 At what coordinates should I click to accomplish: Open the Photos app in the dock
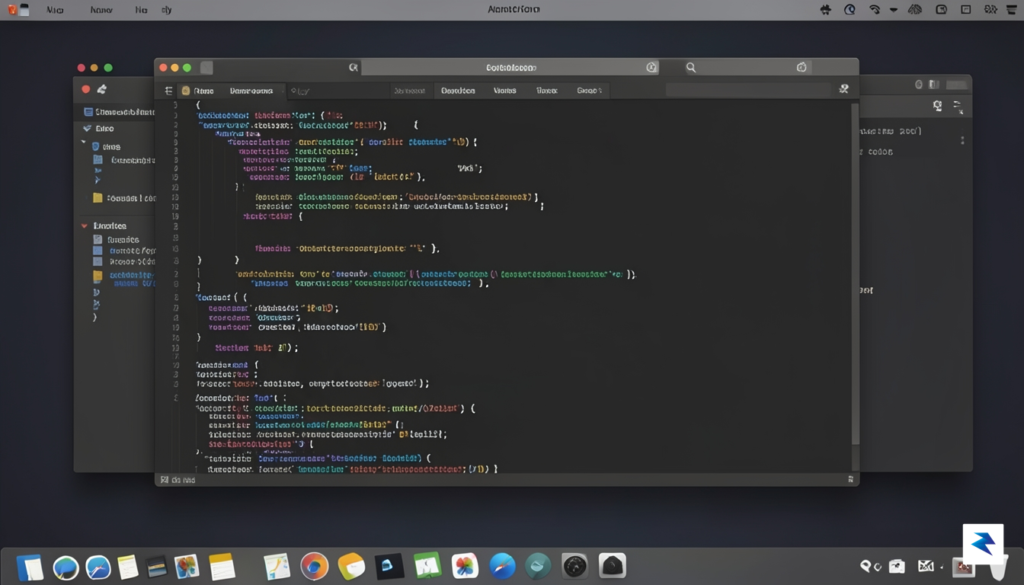click(x=464, y=566)
